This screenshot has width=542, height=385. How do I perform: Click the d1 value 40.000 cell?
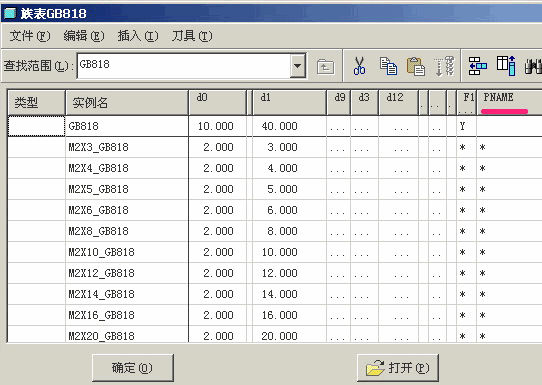(x=289, y=126)
